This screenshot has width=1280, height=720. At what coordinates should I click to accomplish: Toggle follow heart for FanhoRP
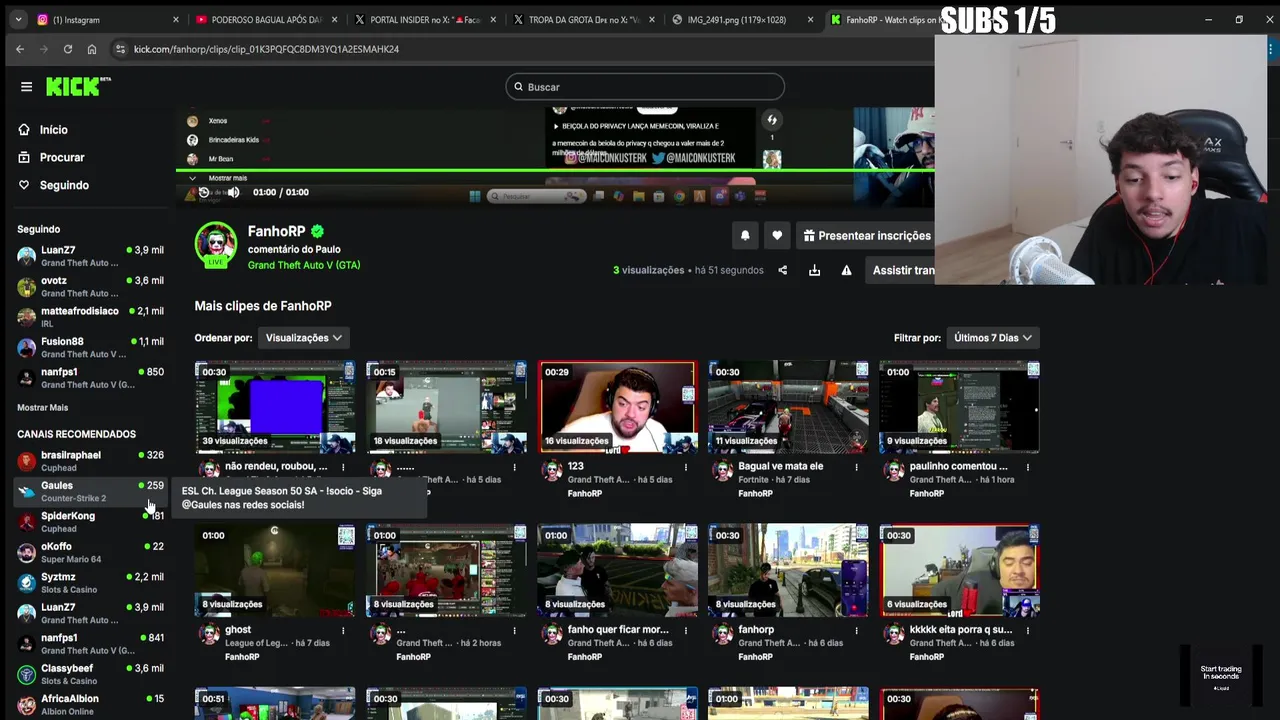[x=777, y=236]
